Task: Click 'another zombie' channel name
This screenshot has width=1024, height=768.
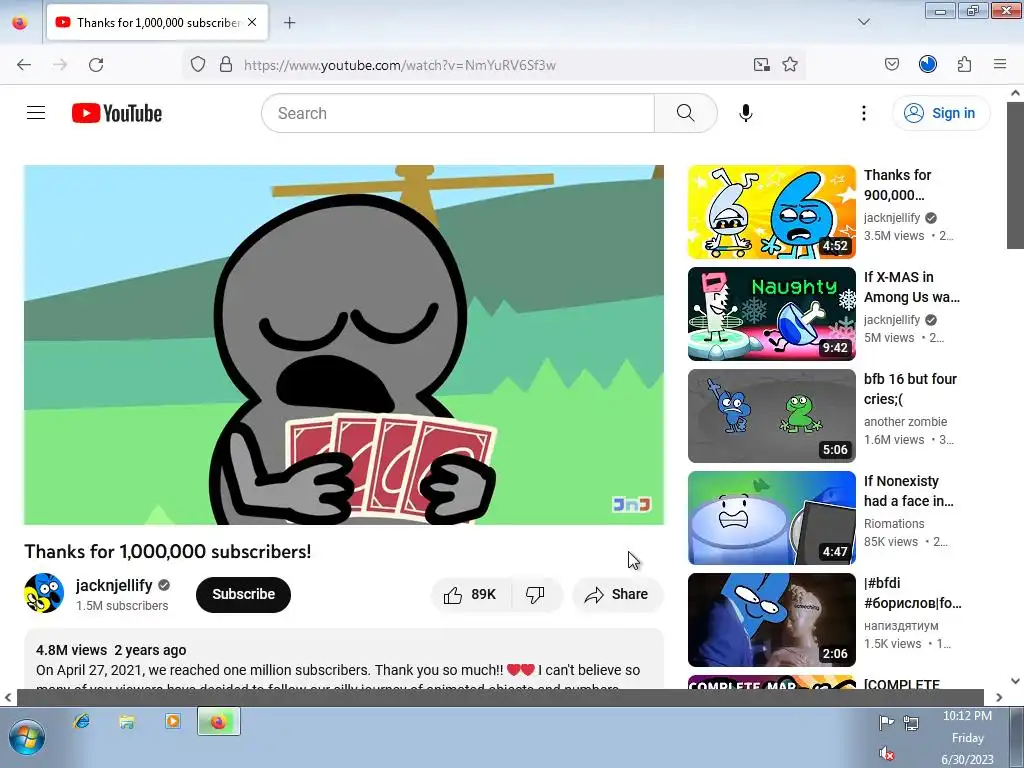Action: (905, 422)
